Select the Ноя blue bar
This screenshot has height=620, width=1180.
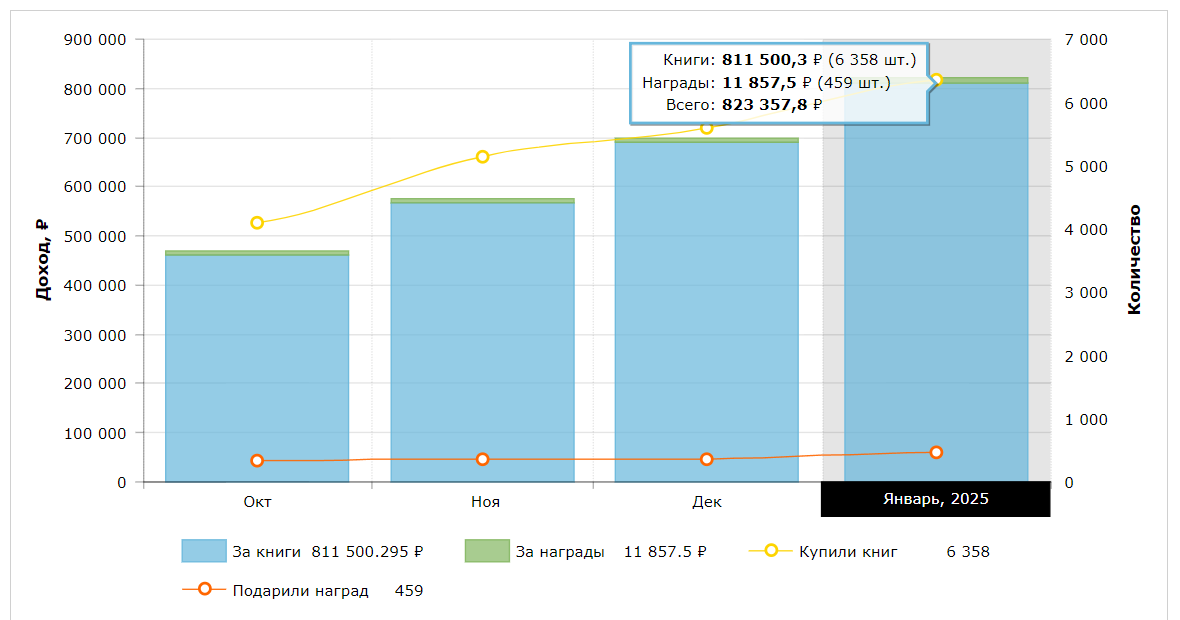(482, 342)
